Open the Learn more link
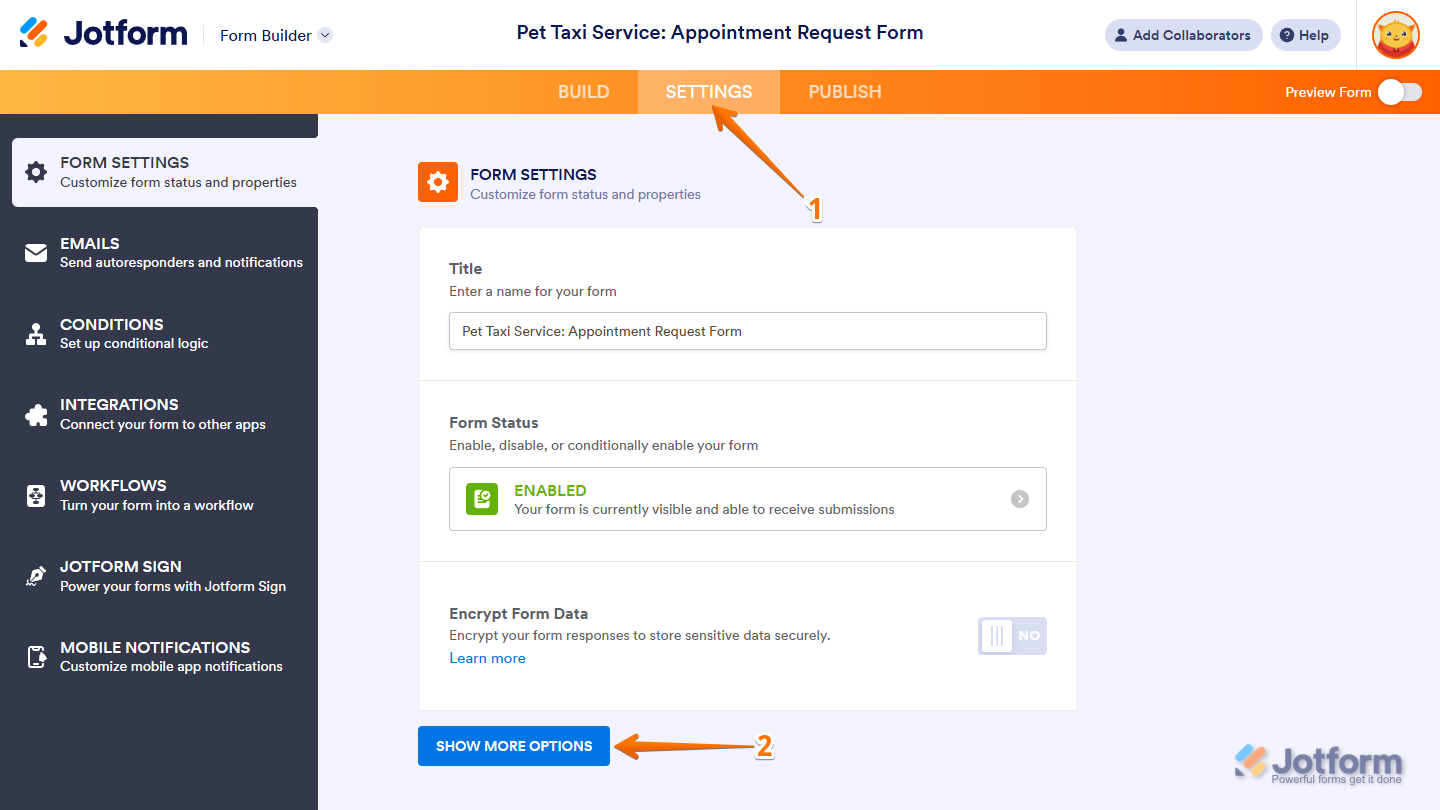 tap(487, 658)
